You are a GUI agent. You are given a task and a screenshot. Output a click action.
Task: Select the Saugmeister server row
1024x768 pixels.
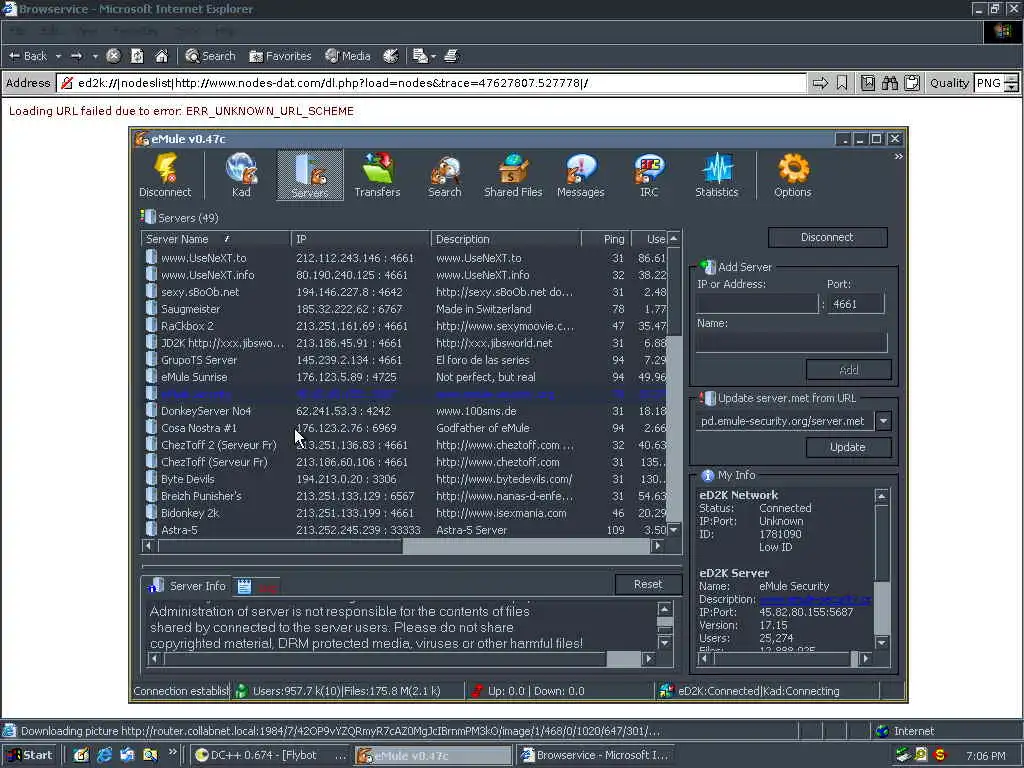pyautogui.click(x=405, y=309)
